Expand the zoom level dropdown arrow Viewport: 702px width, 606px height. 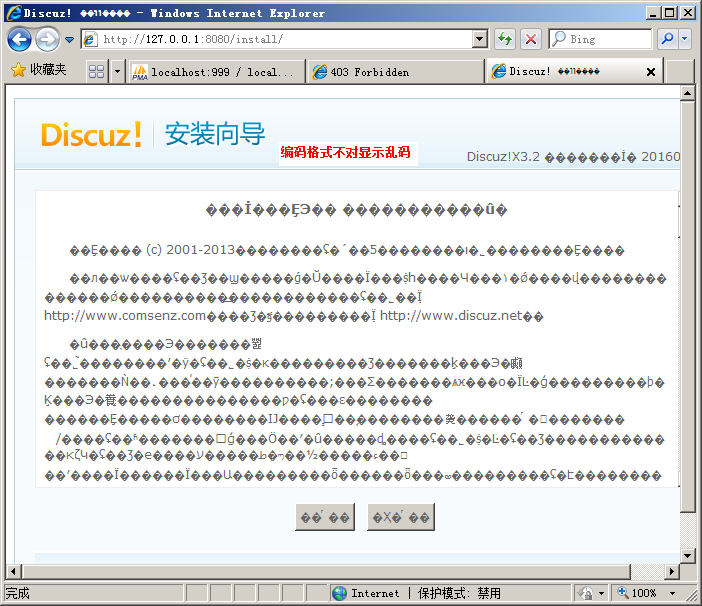672,593
